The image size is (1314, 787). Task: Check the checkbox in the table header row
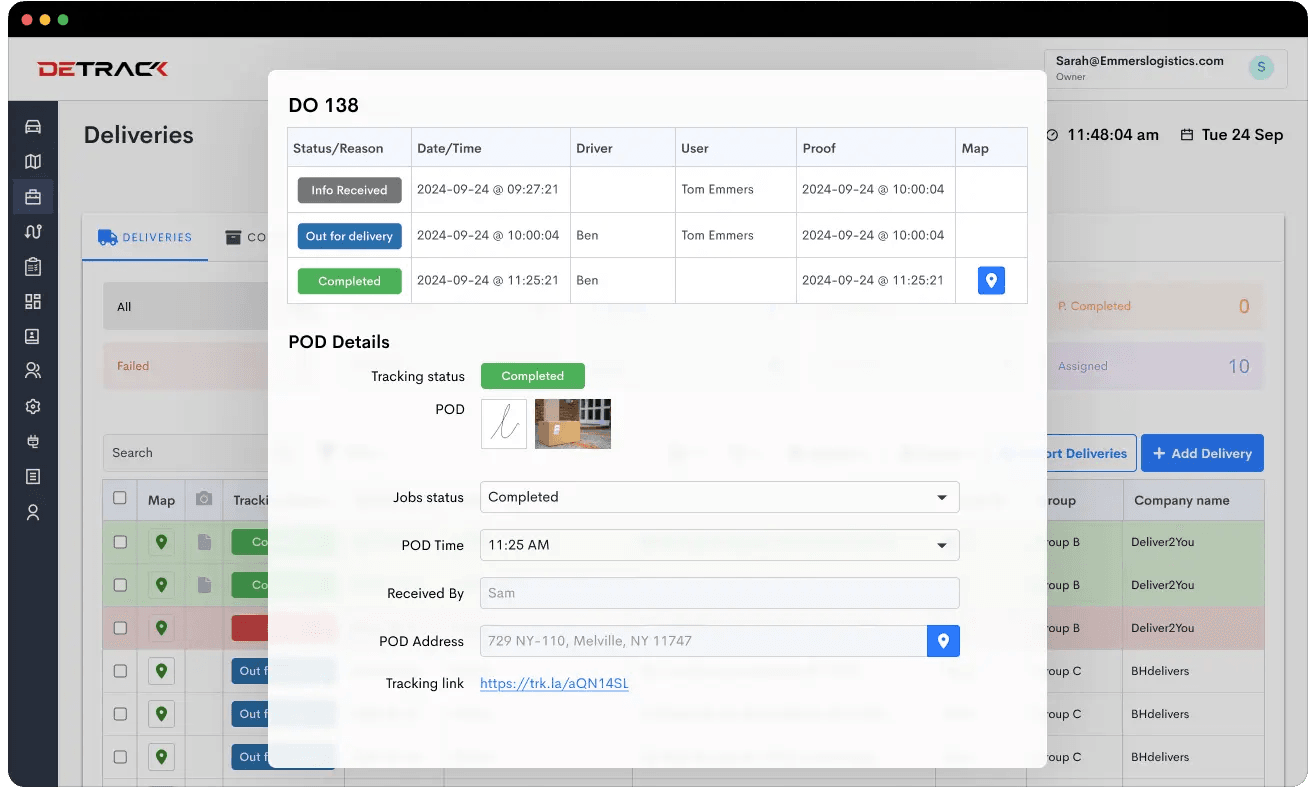click(120, 500)
